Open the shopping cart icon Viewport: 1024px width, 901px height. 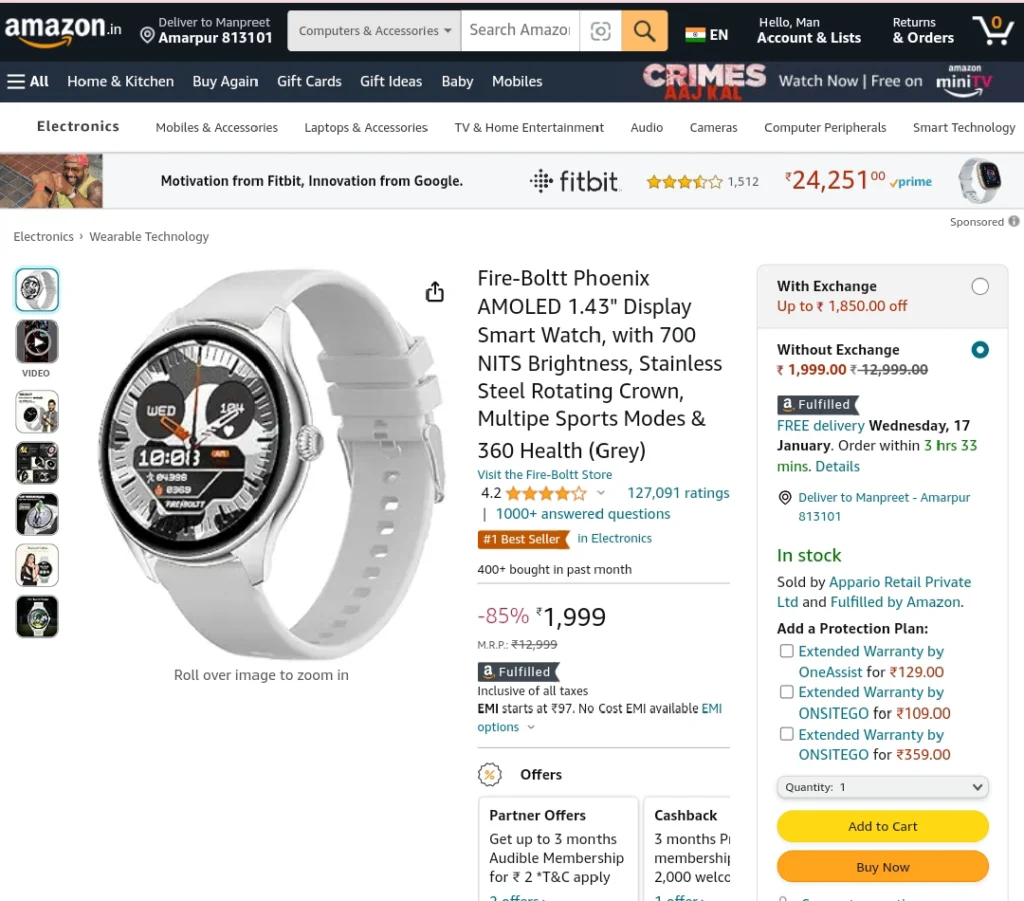(993, 30)
